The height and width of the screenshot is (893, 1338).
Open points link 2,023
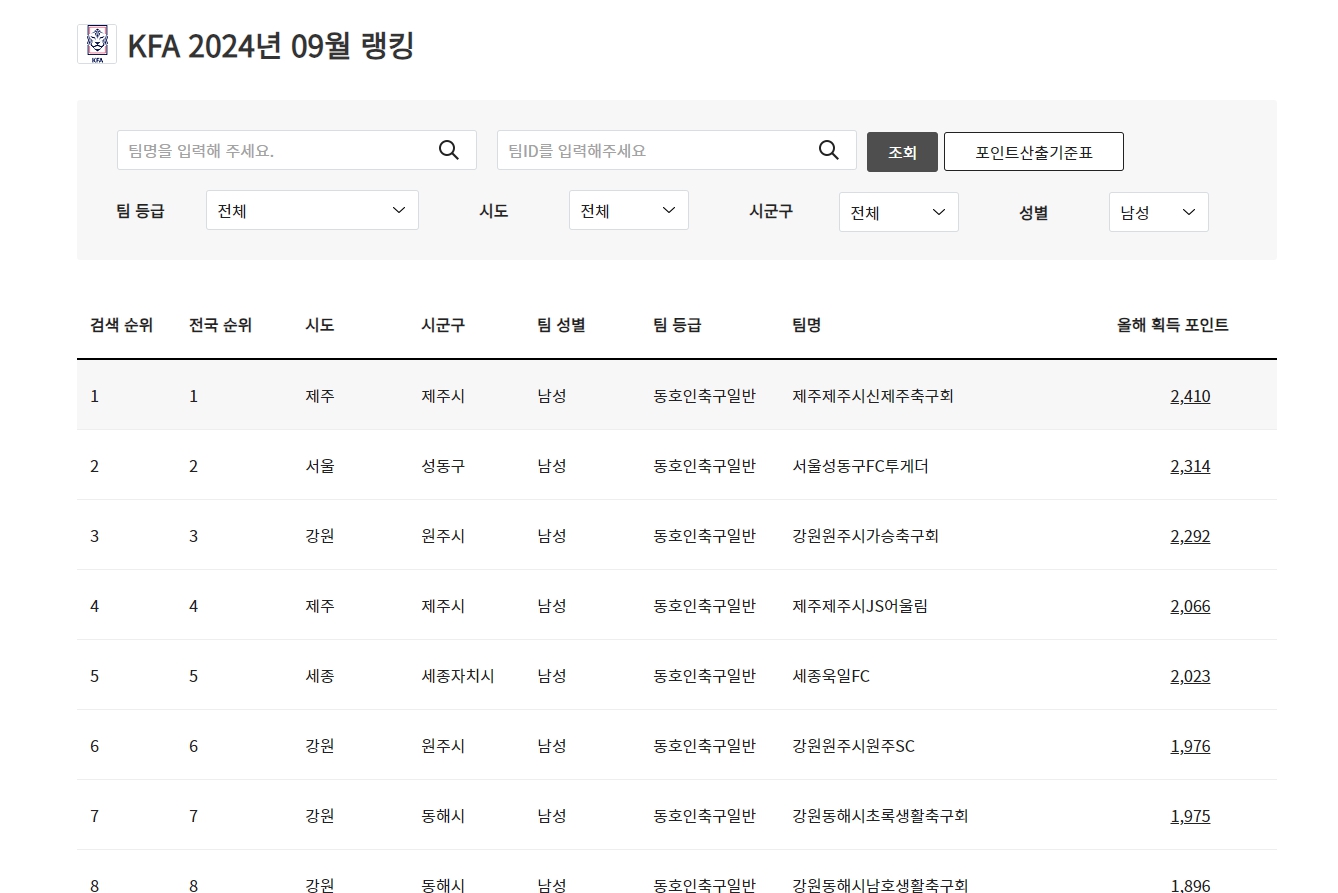pos(1190,676)
